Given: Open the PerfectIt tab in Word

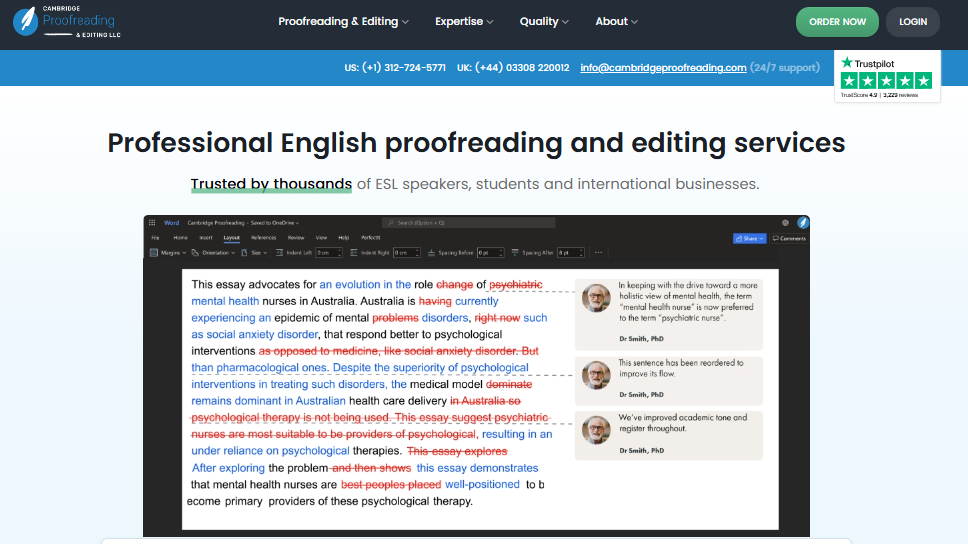Looking at the screenshot, I should pos(370,238).
